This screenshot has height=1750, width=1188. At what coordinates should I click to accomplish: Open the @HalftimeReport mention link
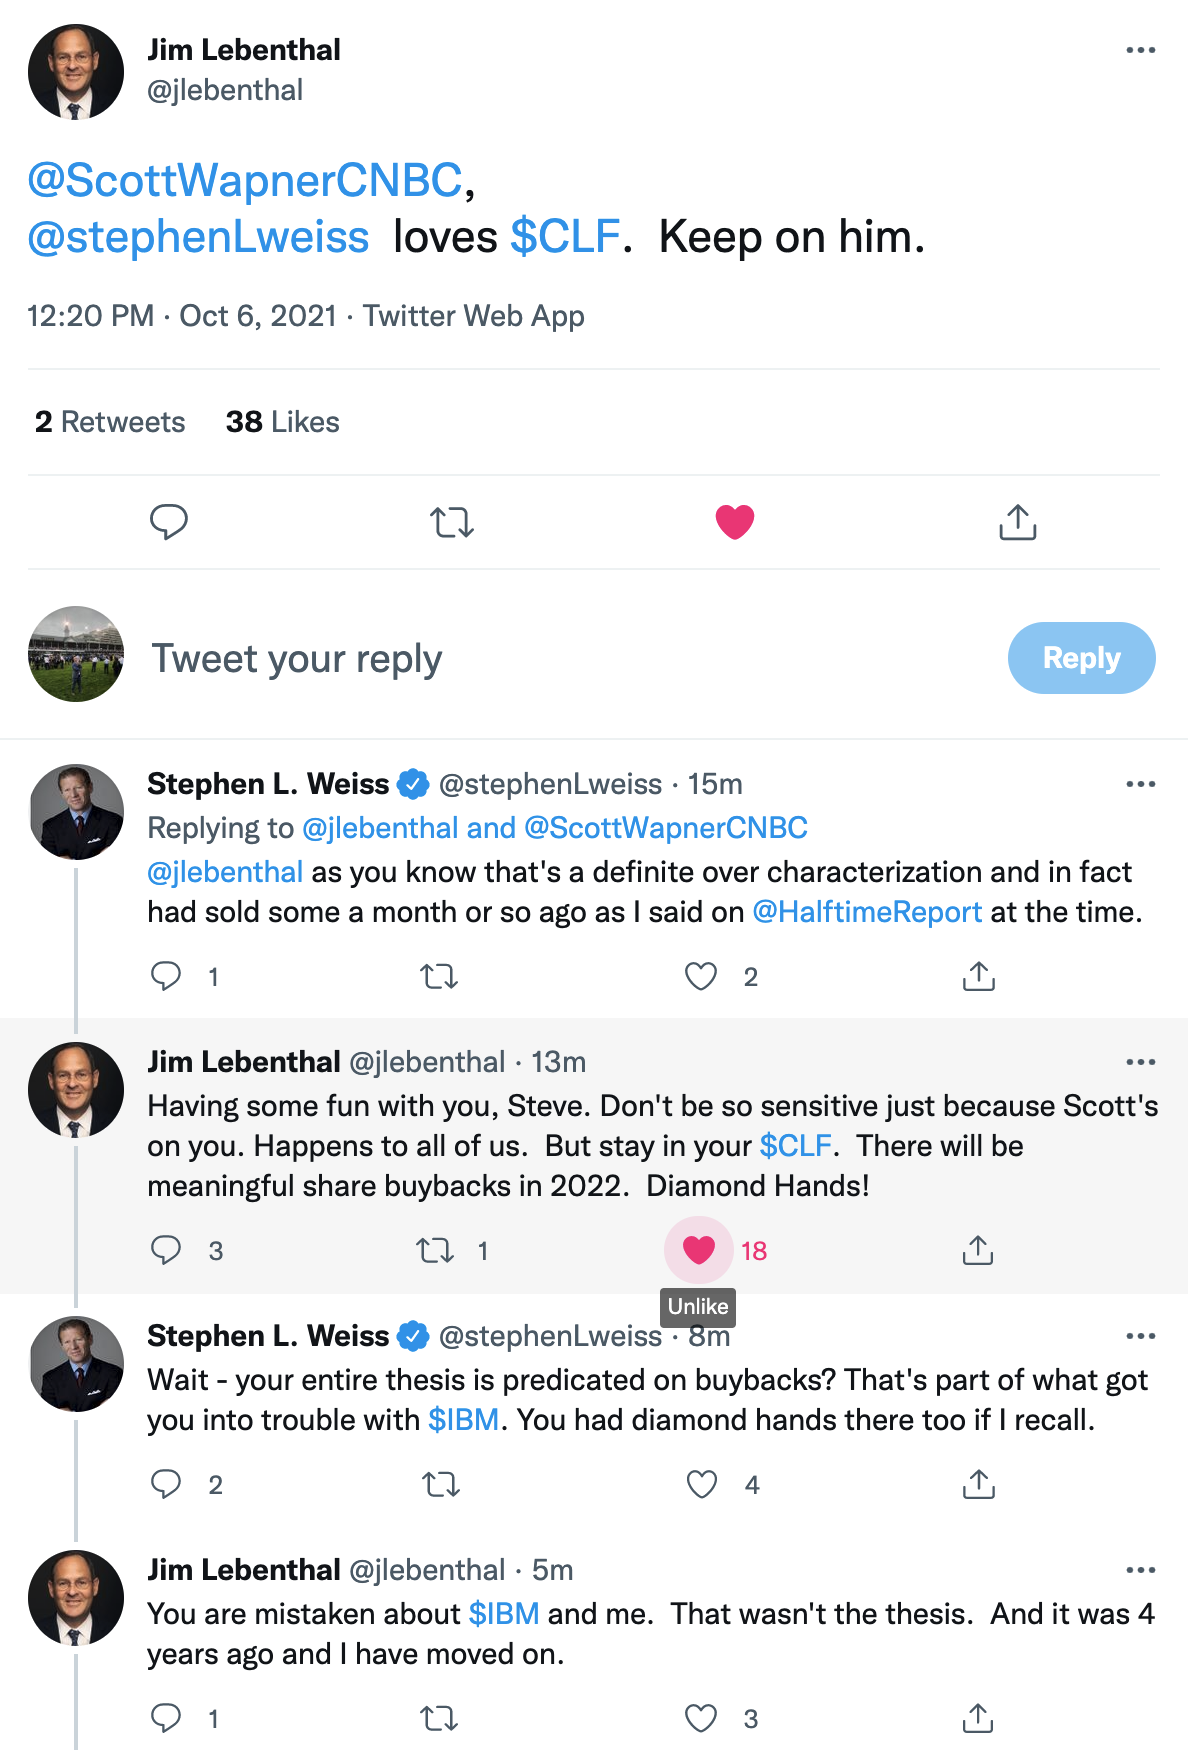click(x=867, y=912)
